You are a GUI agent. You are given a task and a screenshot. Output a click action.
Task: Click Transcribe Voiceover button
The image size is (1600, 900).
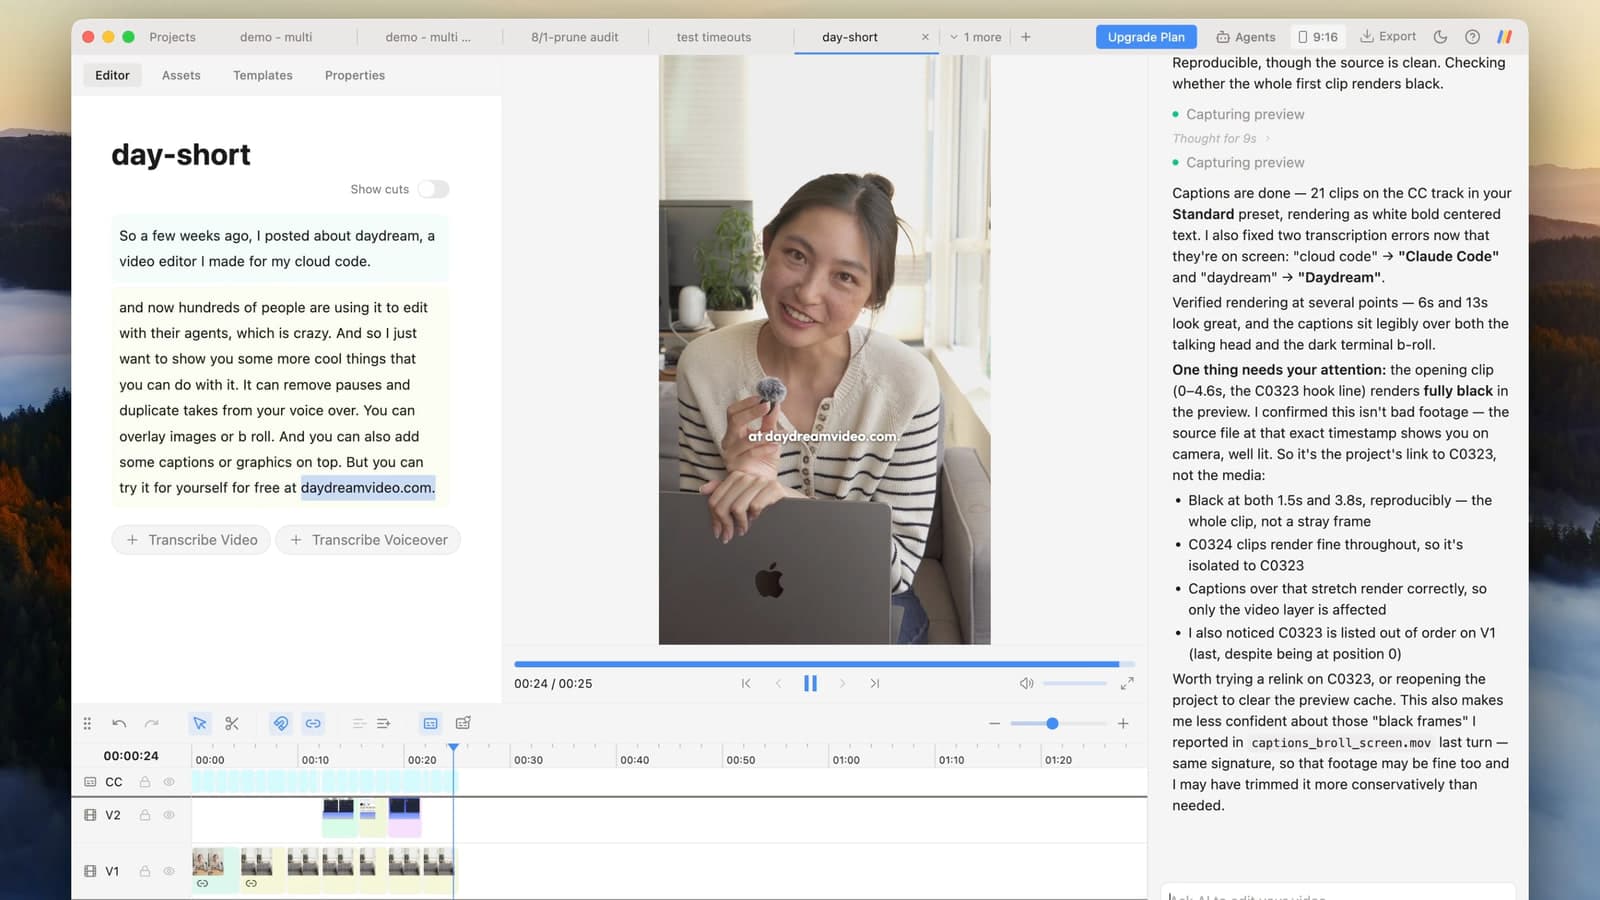(x=368, y=540)
